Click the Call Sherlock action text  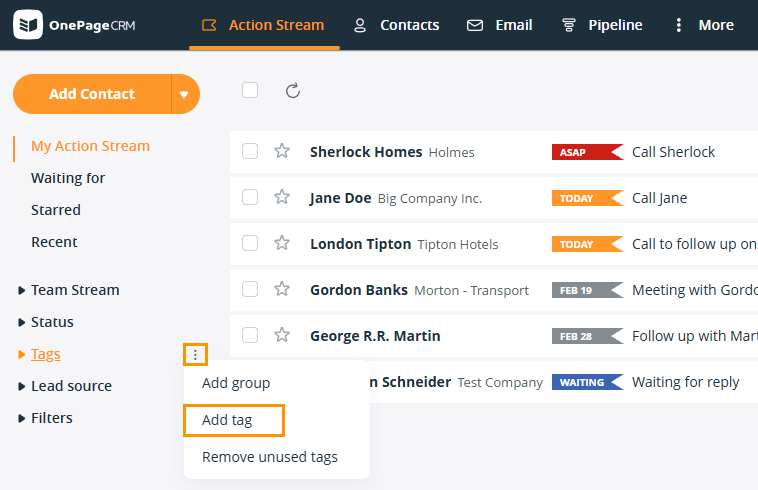(673, 152)
